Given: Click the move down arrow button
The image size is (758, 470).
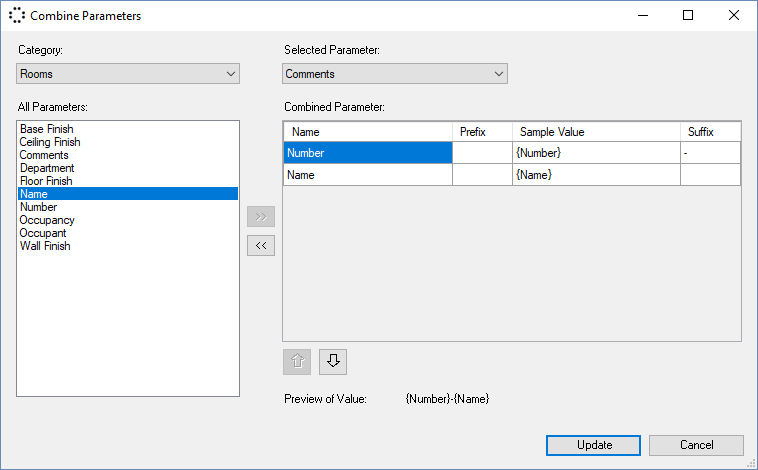Looking at the screenshot, I should click(333, 362).
